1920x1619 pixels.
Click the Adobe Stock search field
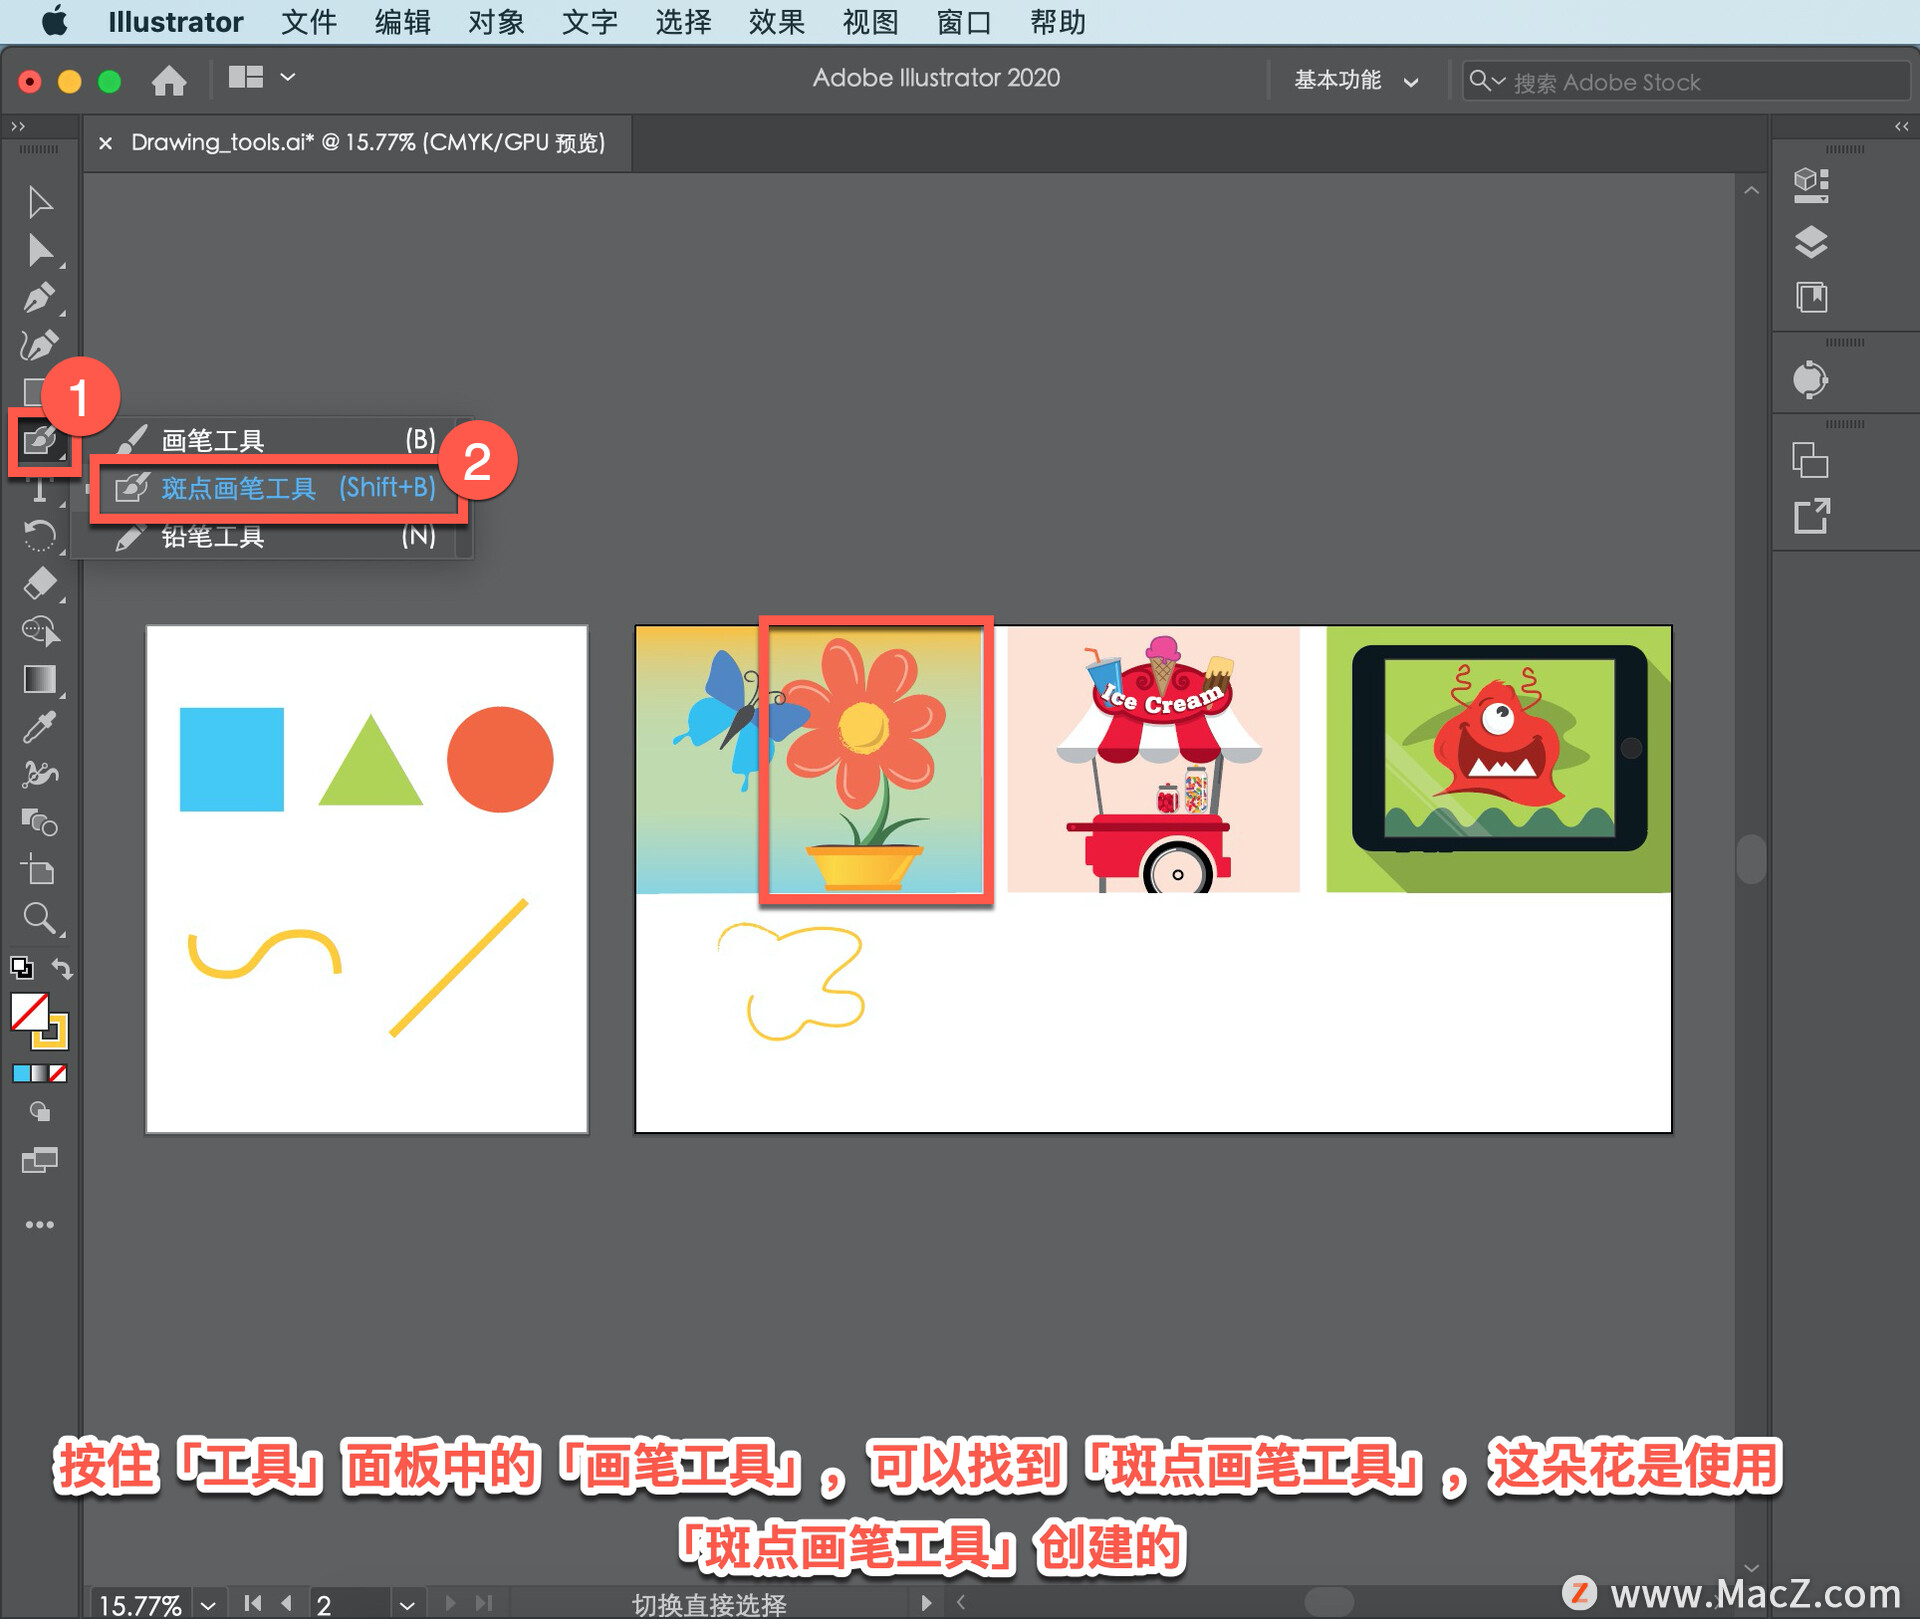[x=1686, y=81]
